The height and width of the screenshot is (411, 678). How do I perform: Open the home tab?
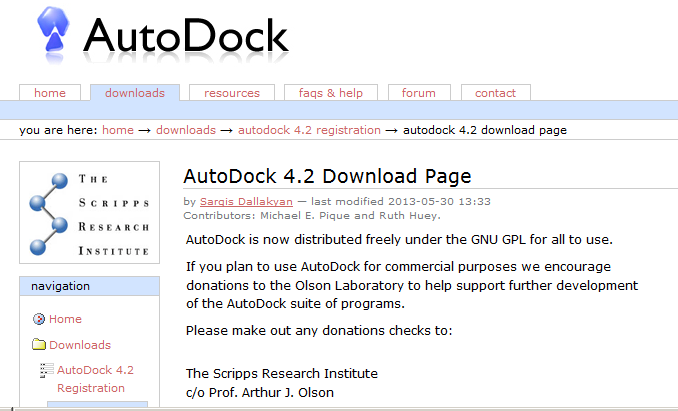(50, 93)
